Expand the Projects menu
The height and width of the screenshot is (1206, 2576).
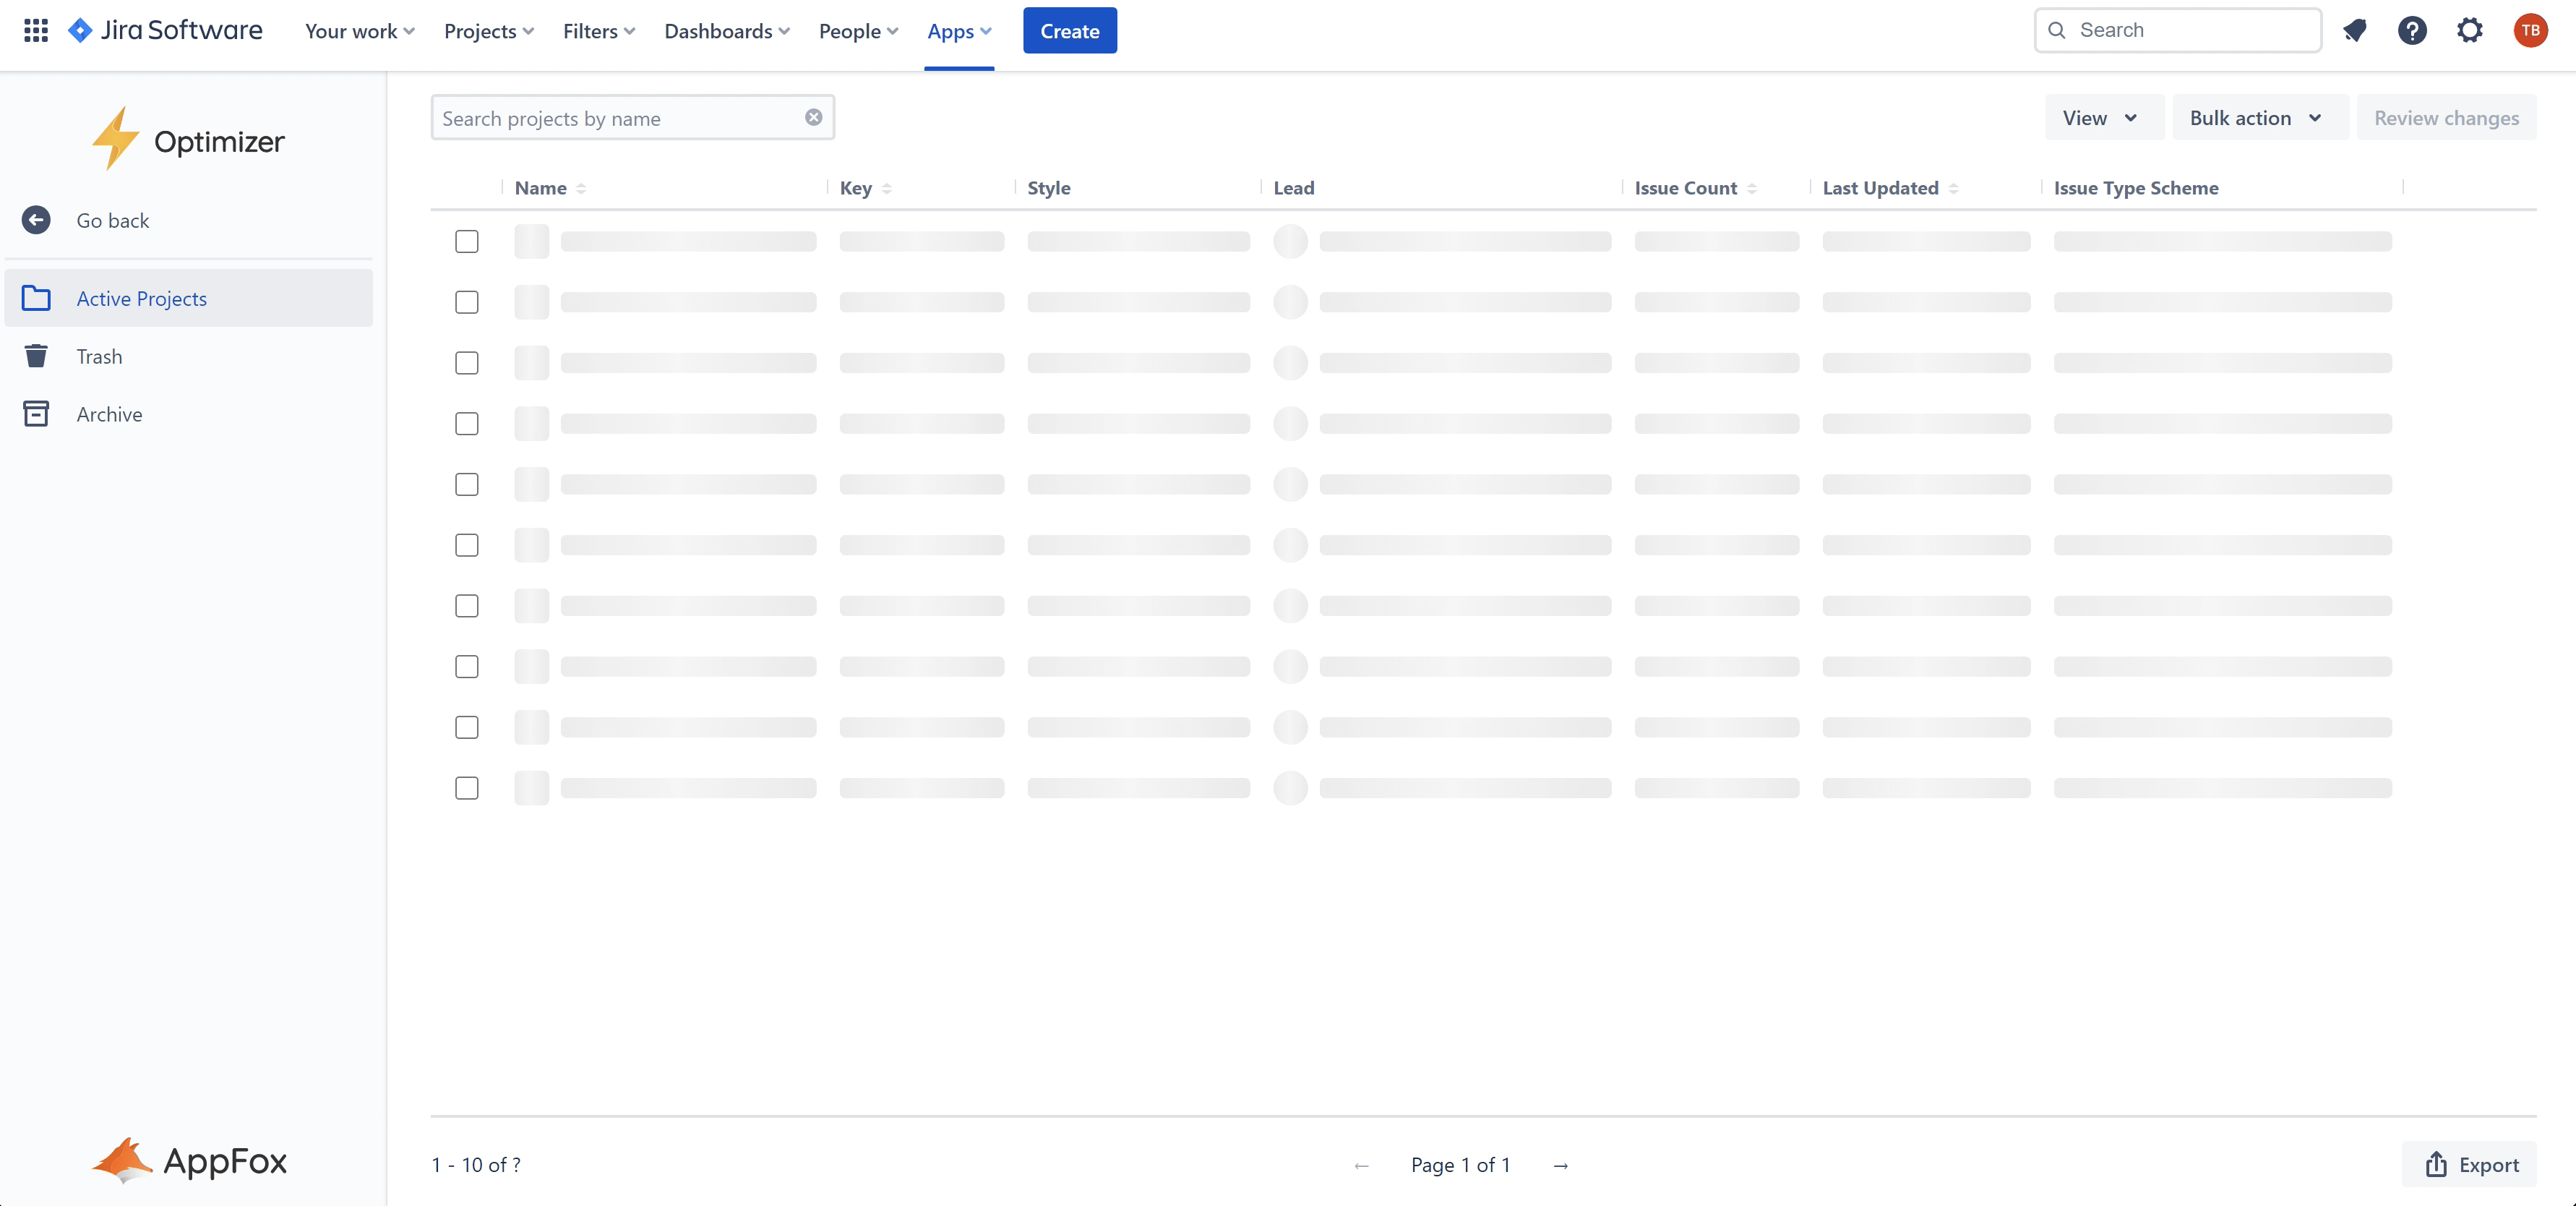[489, 31]
